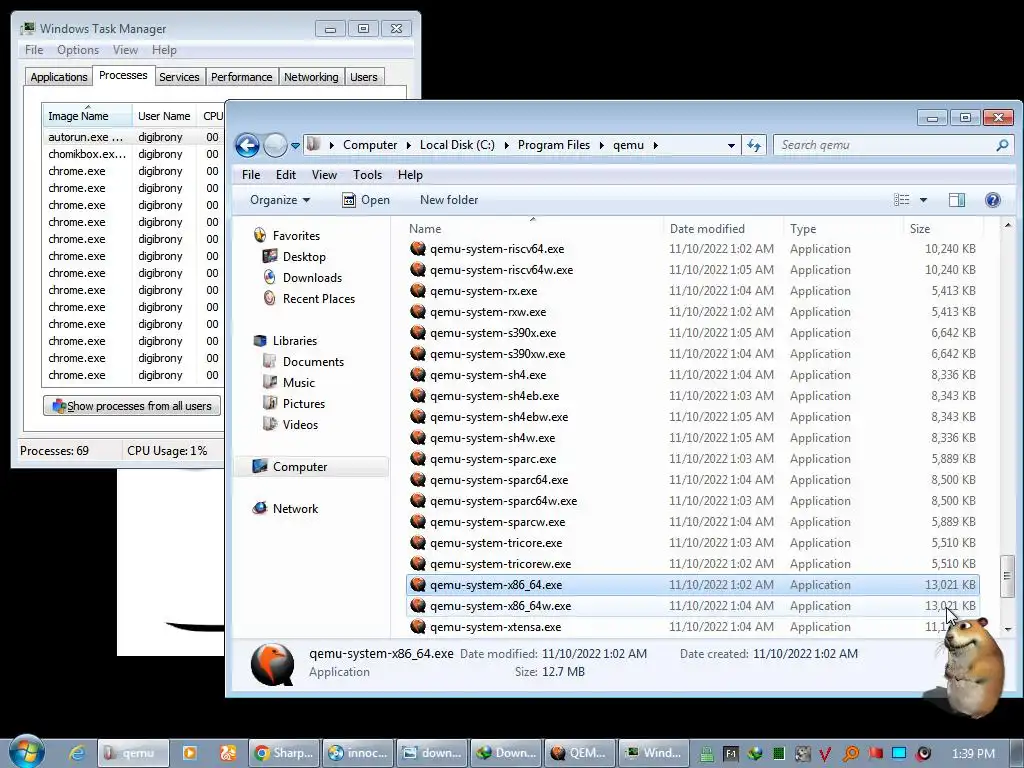Click the taskbar clock showing 1:39 PM

click(x=973, y=754)
